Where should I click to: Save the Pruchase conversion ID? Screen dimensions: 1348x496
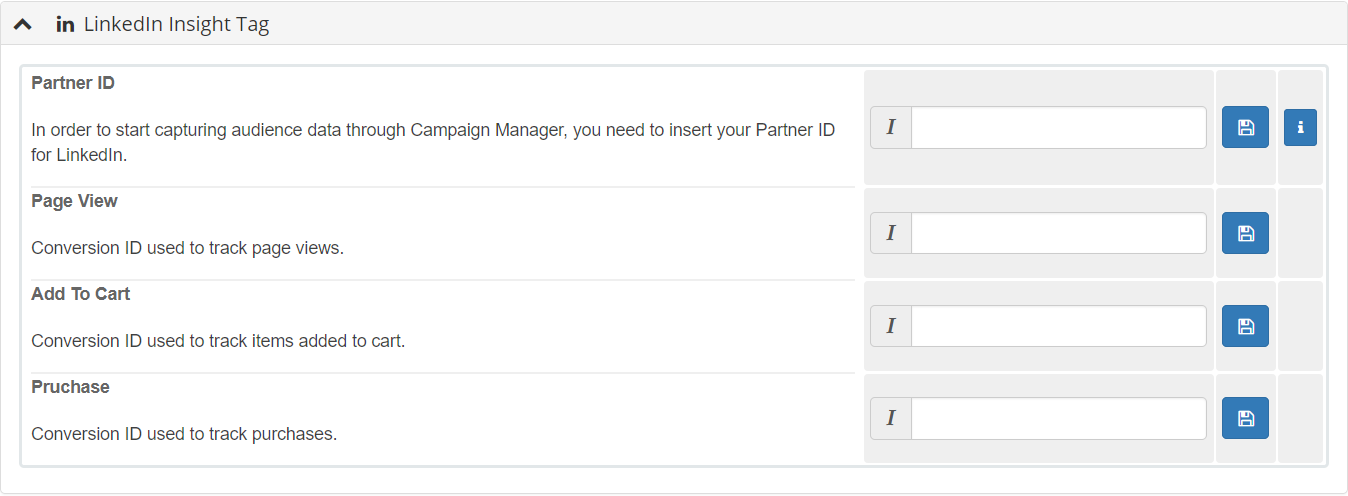click(1245, 418)
